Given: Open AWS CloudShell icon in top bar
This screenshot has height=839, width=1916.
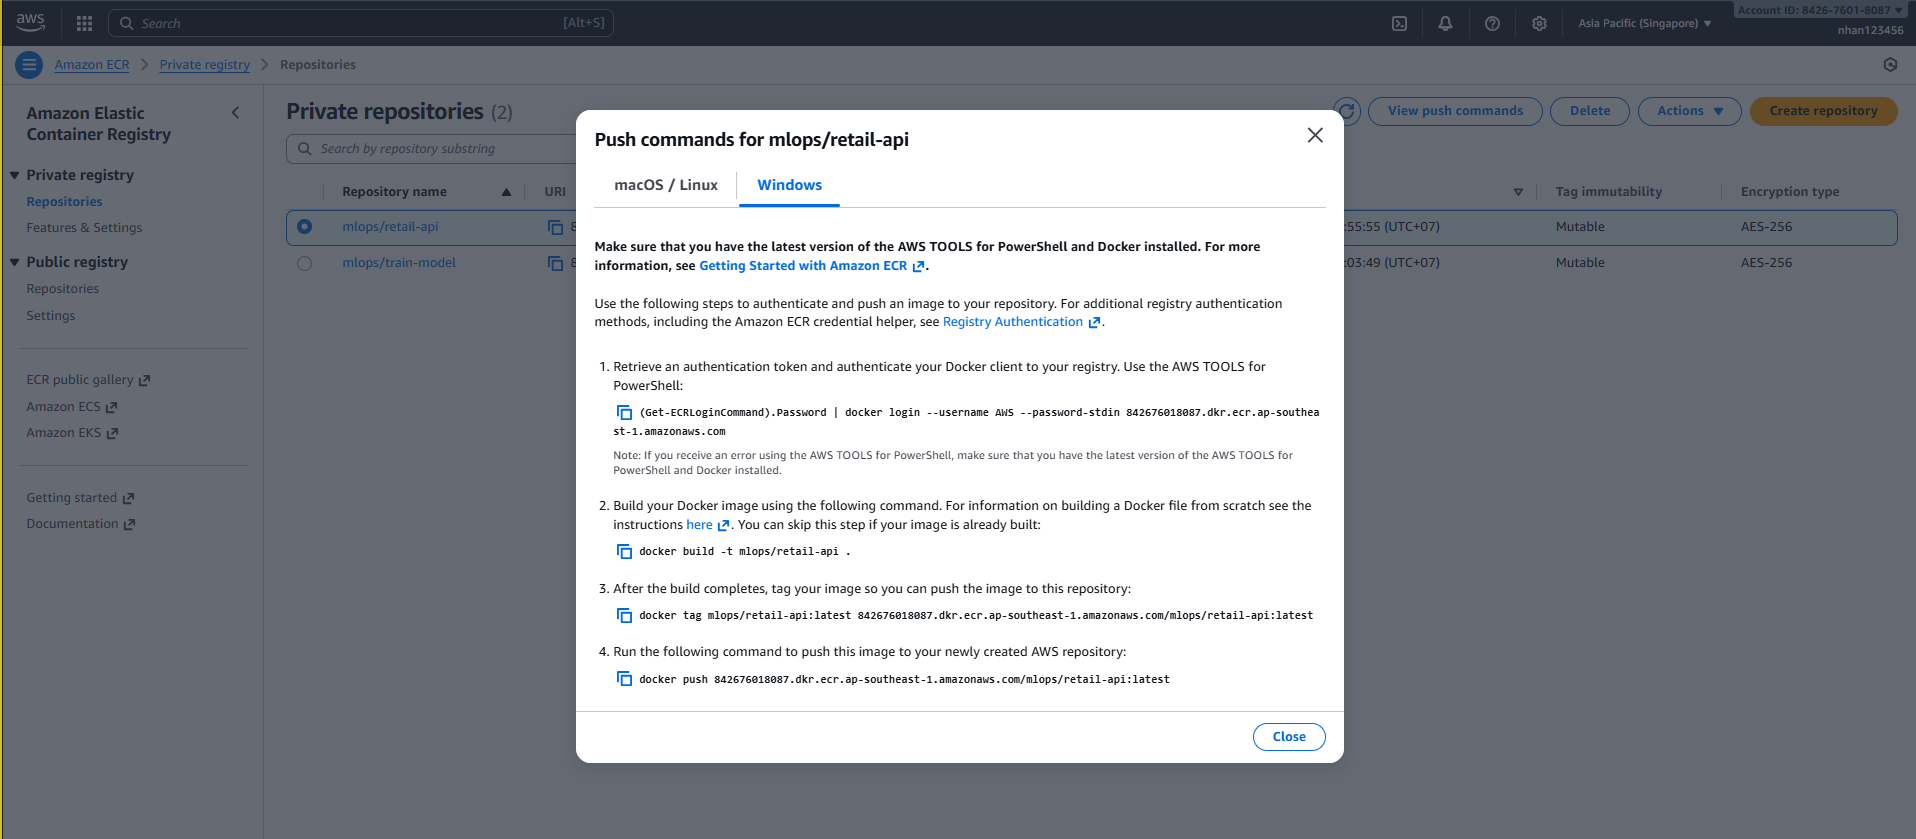Looking at the screenshot, I should coord(1399,23).
